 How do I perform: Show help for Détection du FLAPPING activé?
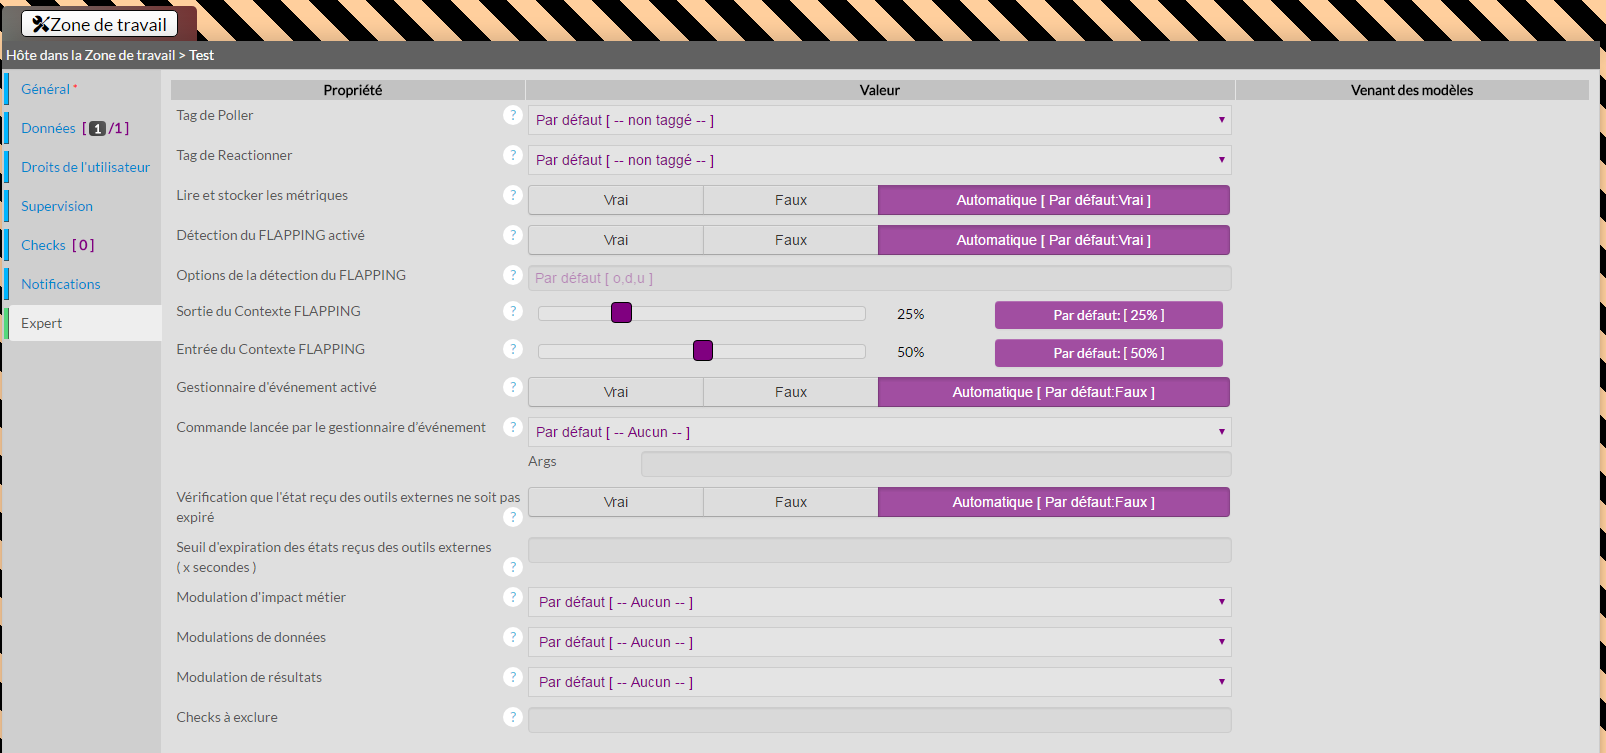pos(513,235)
